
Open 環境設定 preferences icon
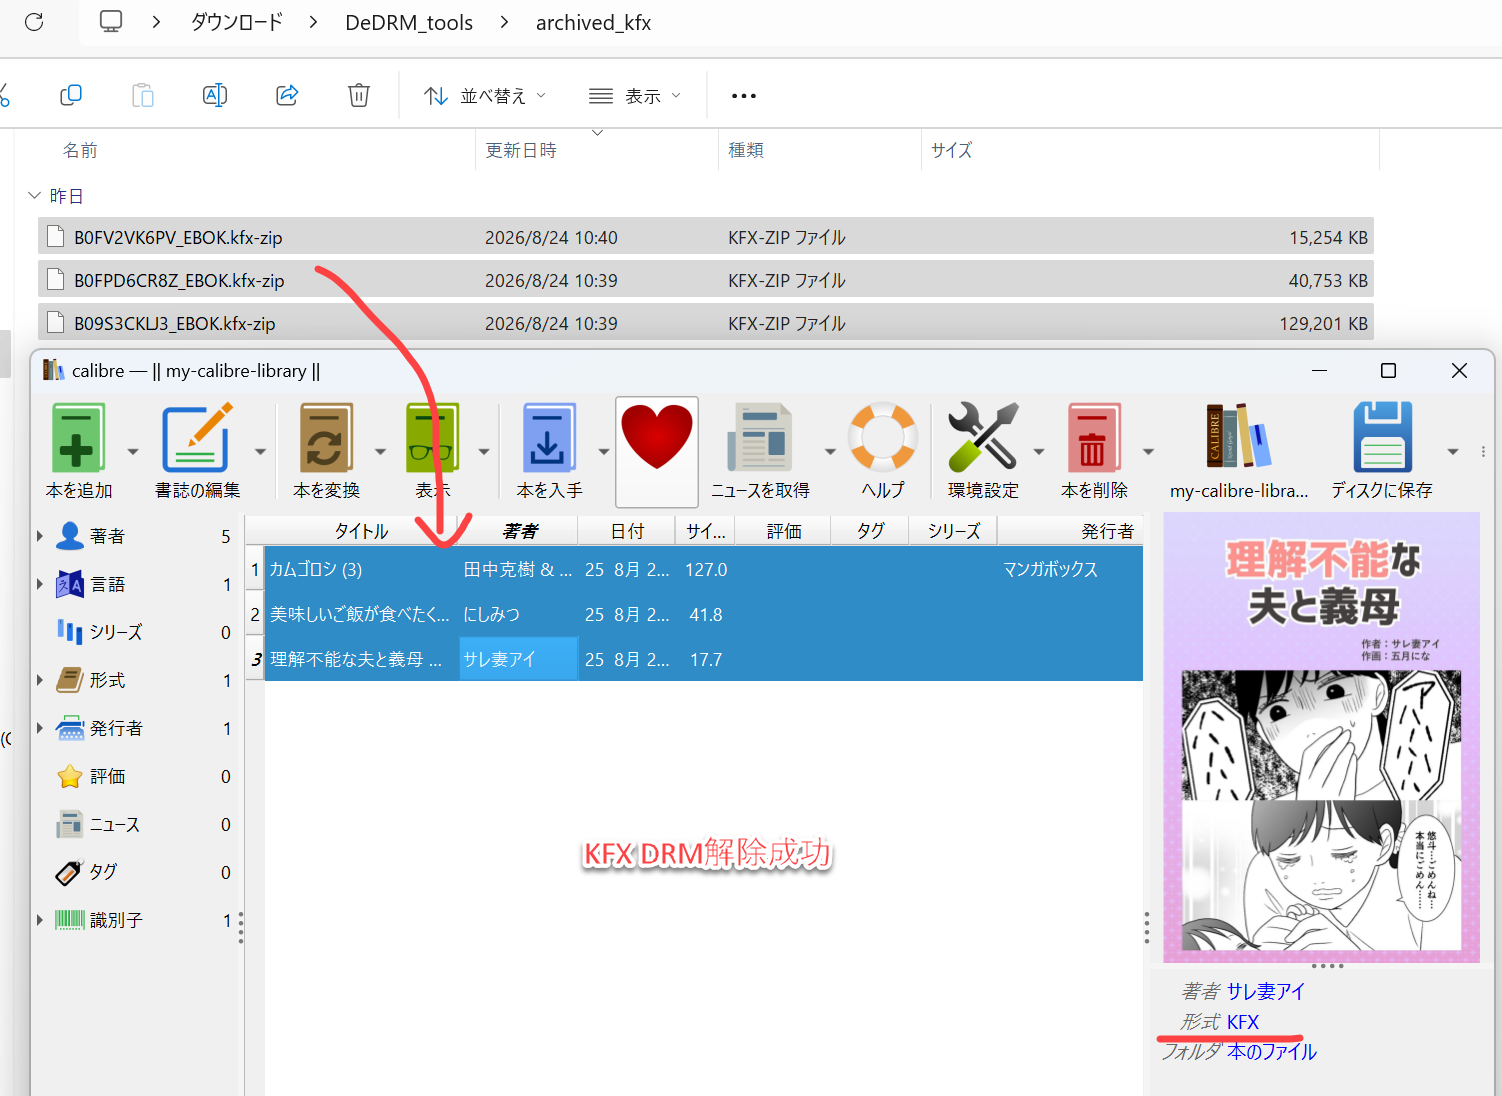[983, 438]
